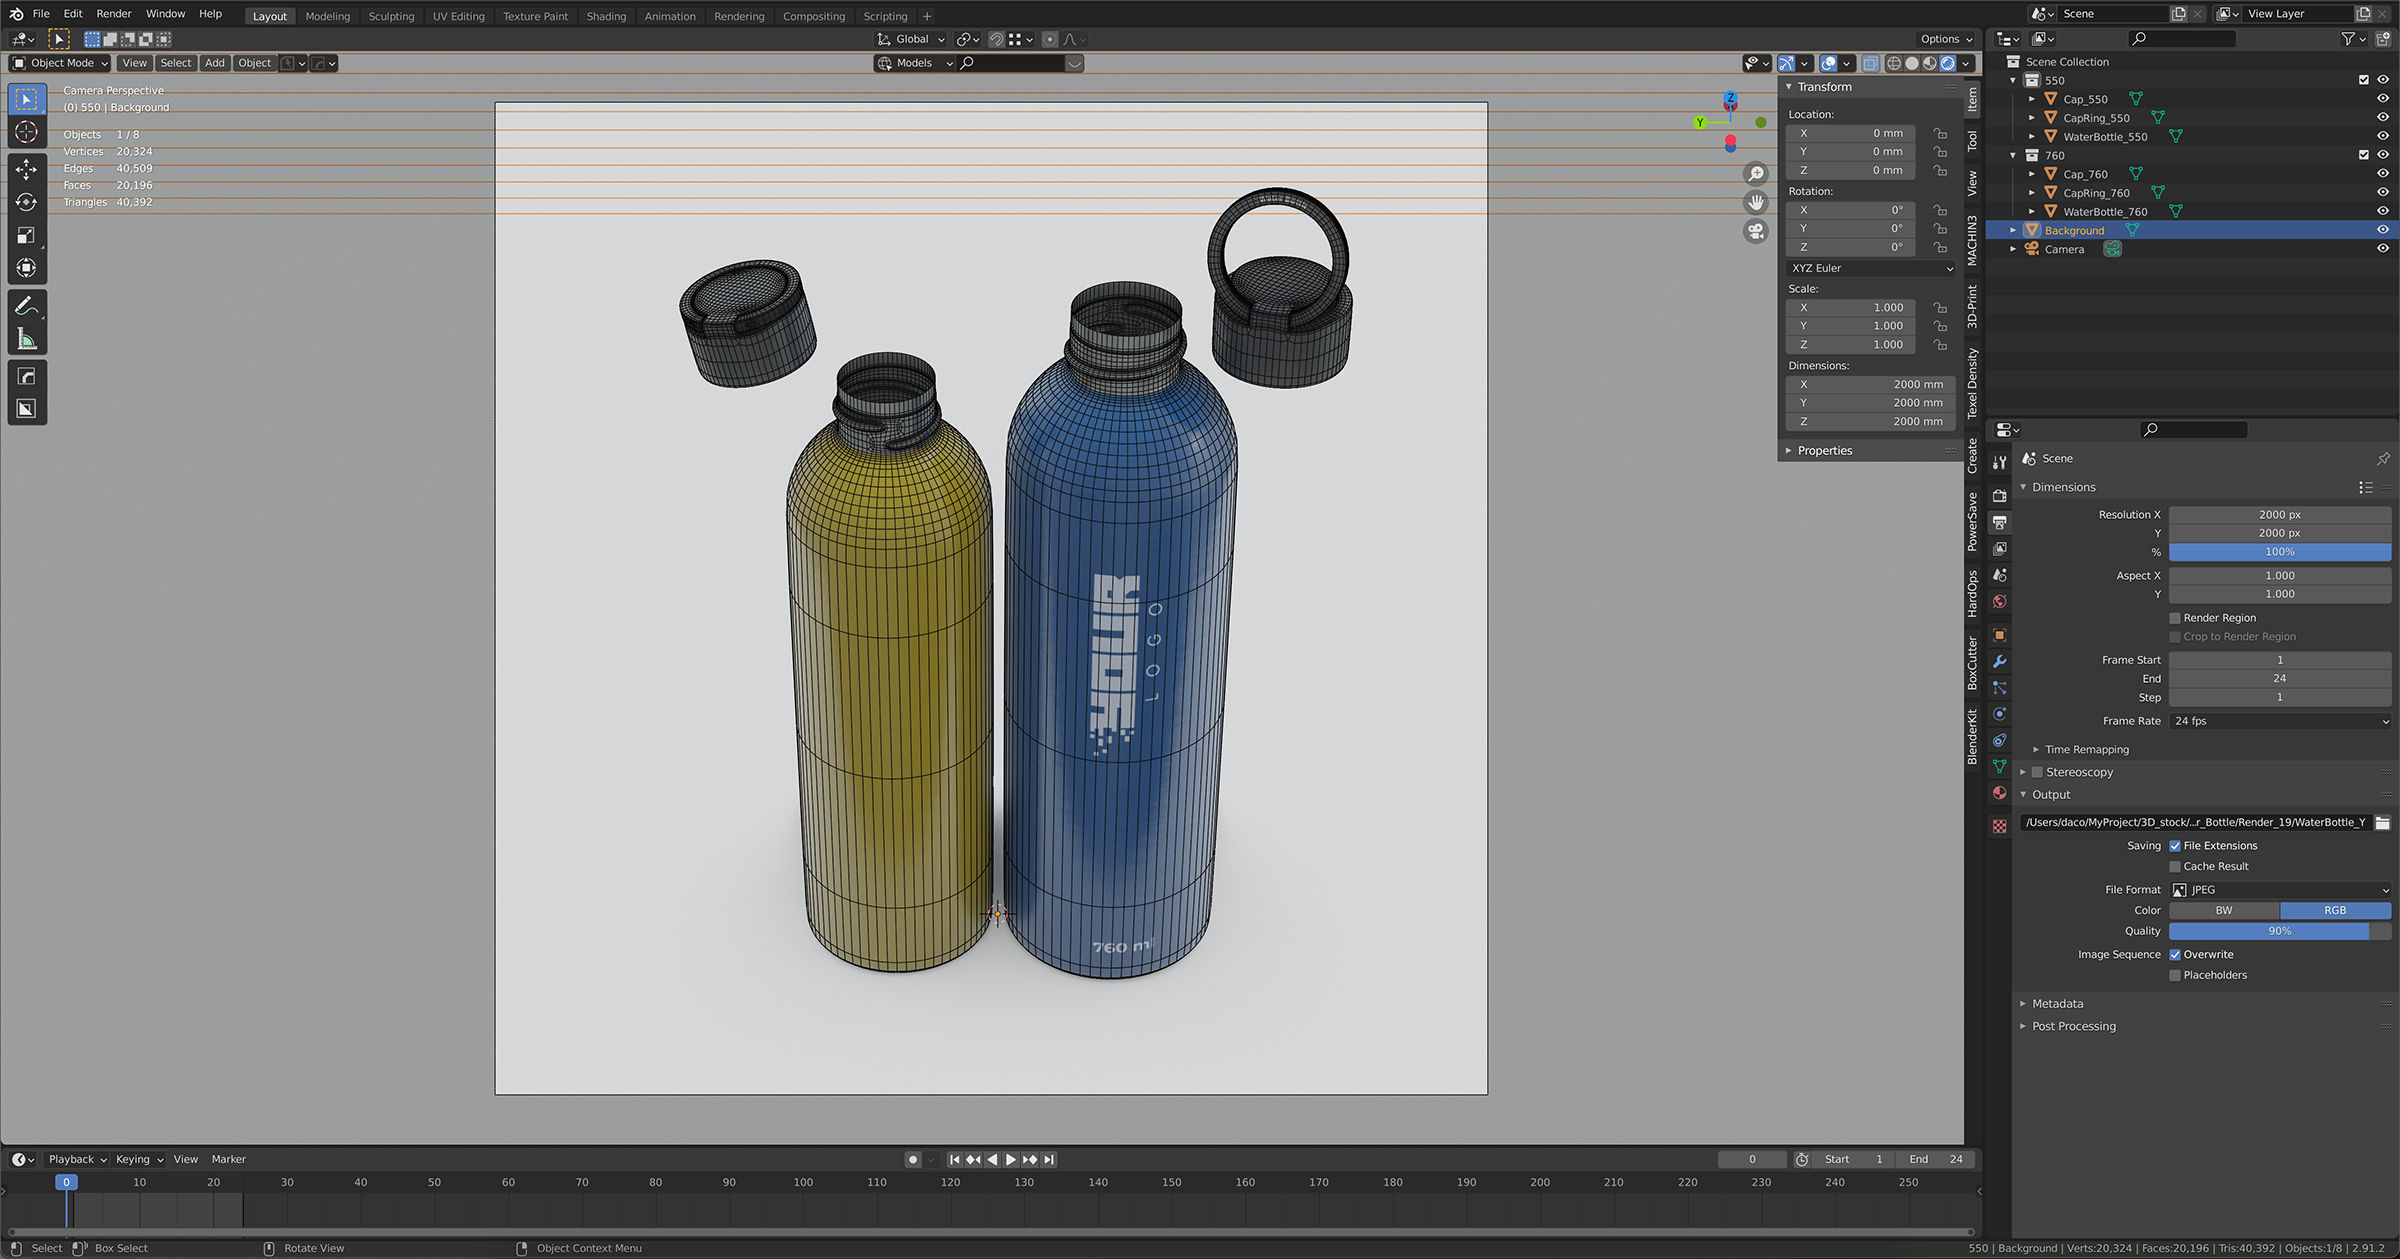
Task: Uncheck File Extensions checkbox
Action: [2175, 846]
